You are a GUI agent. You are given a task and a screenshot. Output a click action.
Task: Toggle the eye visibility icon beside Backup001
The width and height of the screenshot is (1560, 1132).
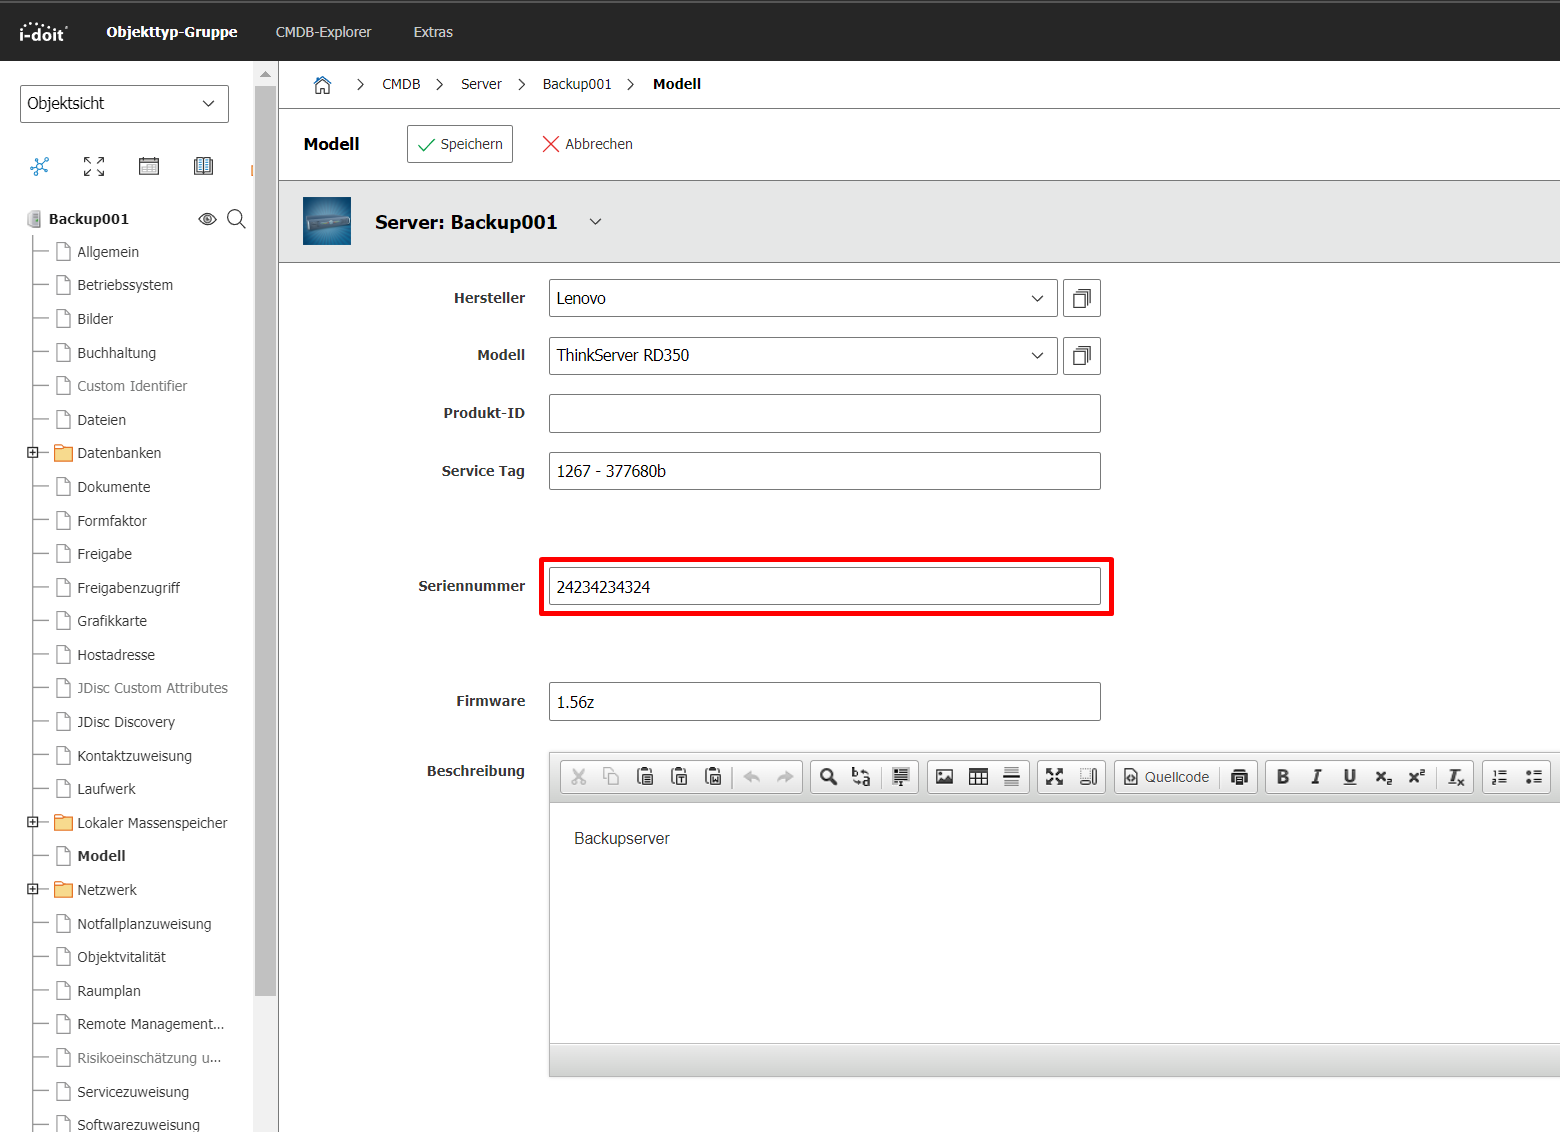[207, 219]
